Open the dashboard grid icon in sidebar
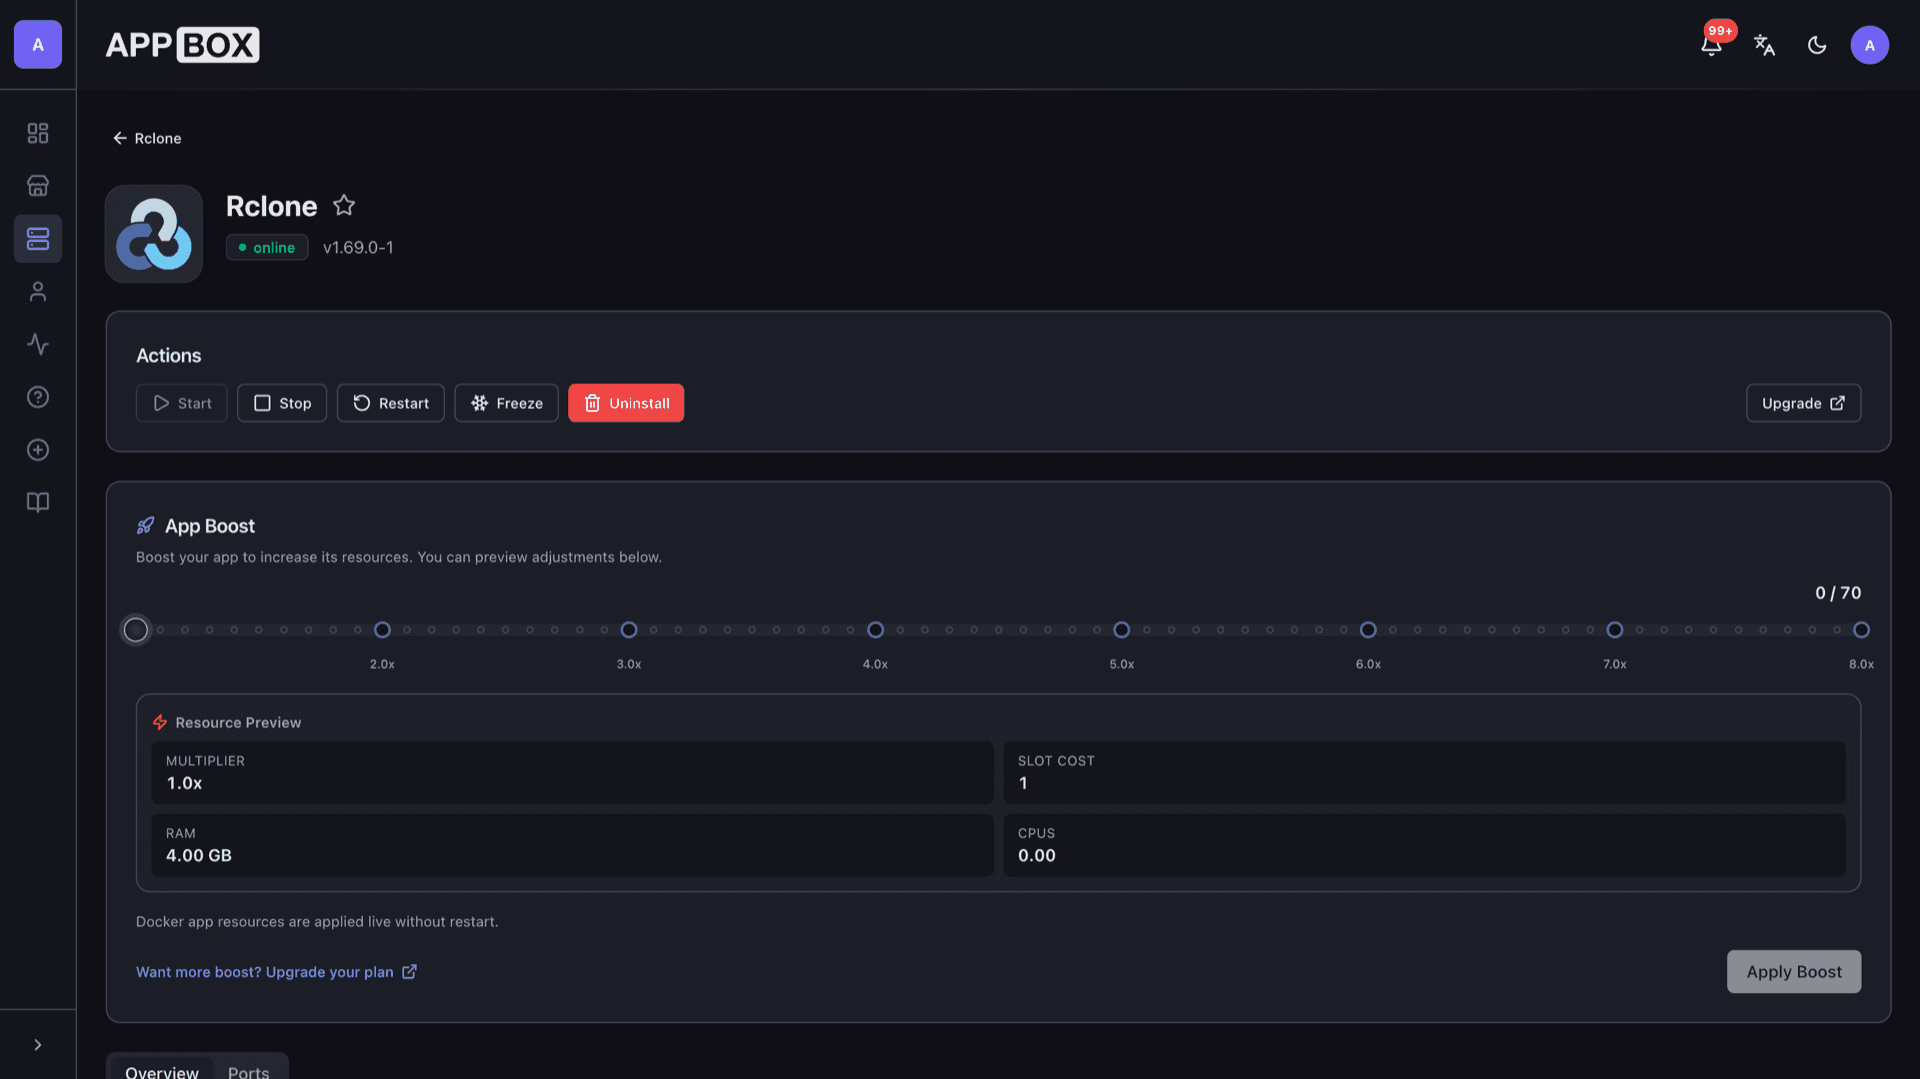 [x=38, y=133]
